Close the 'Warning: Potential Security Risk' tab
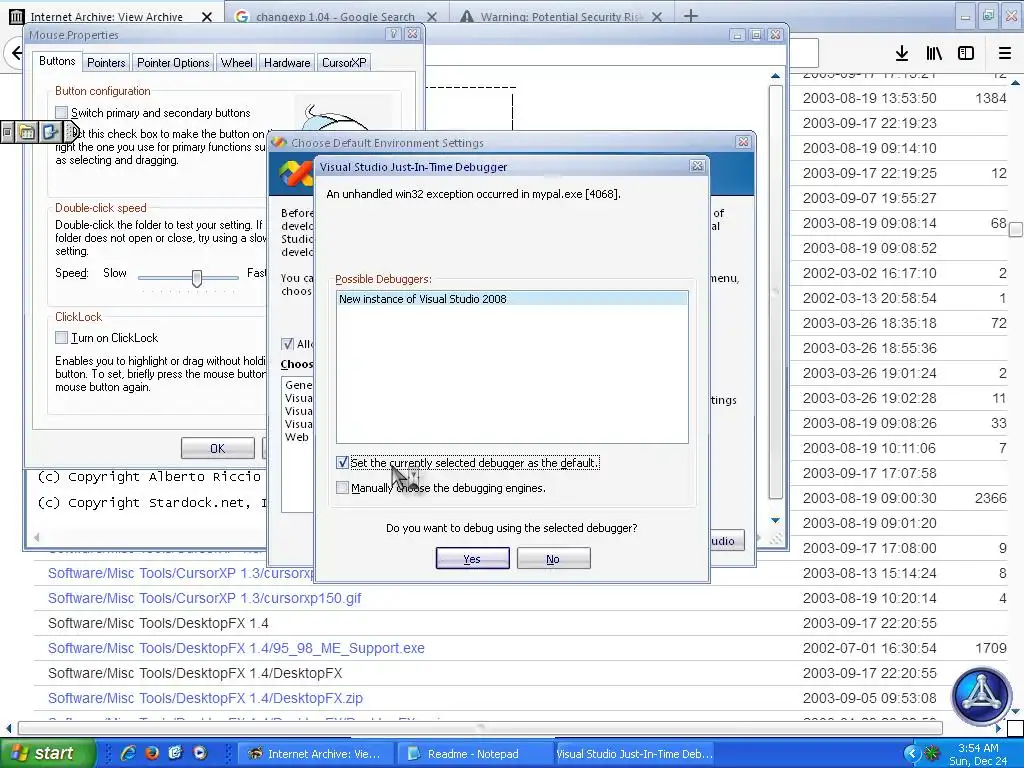 pyautogui.click(x=657, y=17)
